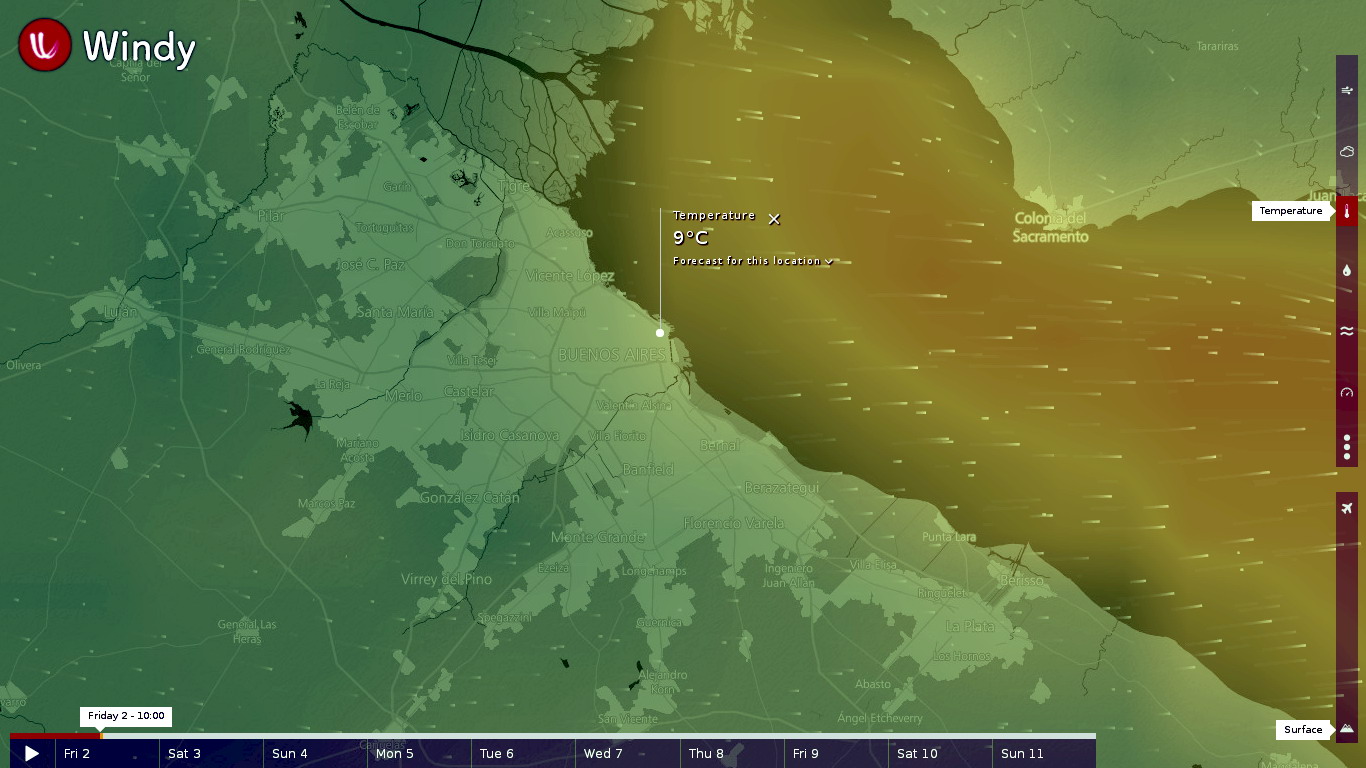Select the pressure gauge layer icon
1366x768 pixels.
(x=1347, y=392)
